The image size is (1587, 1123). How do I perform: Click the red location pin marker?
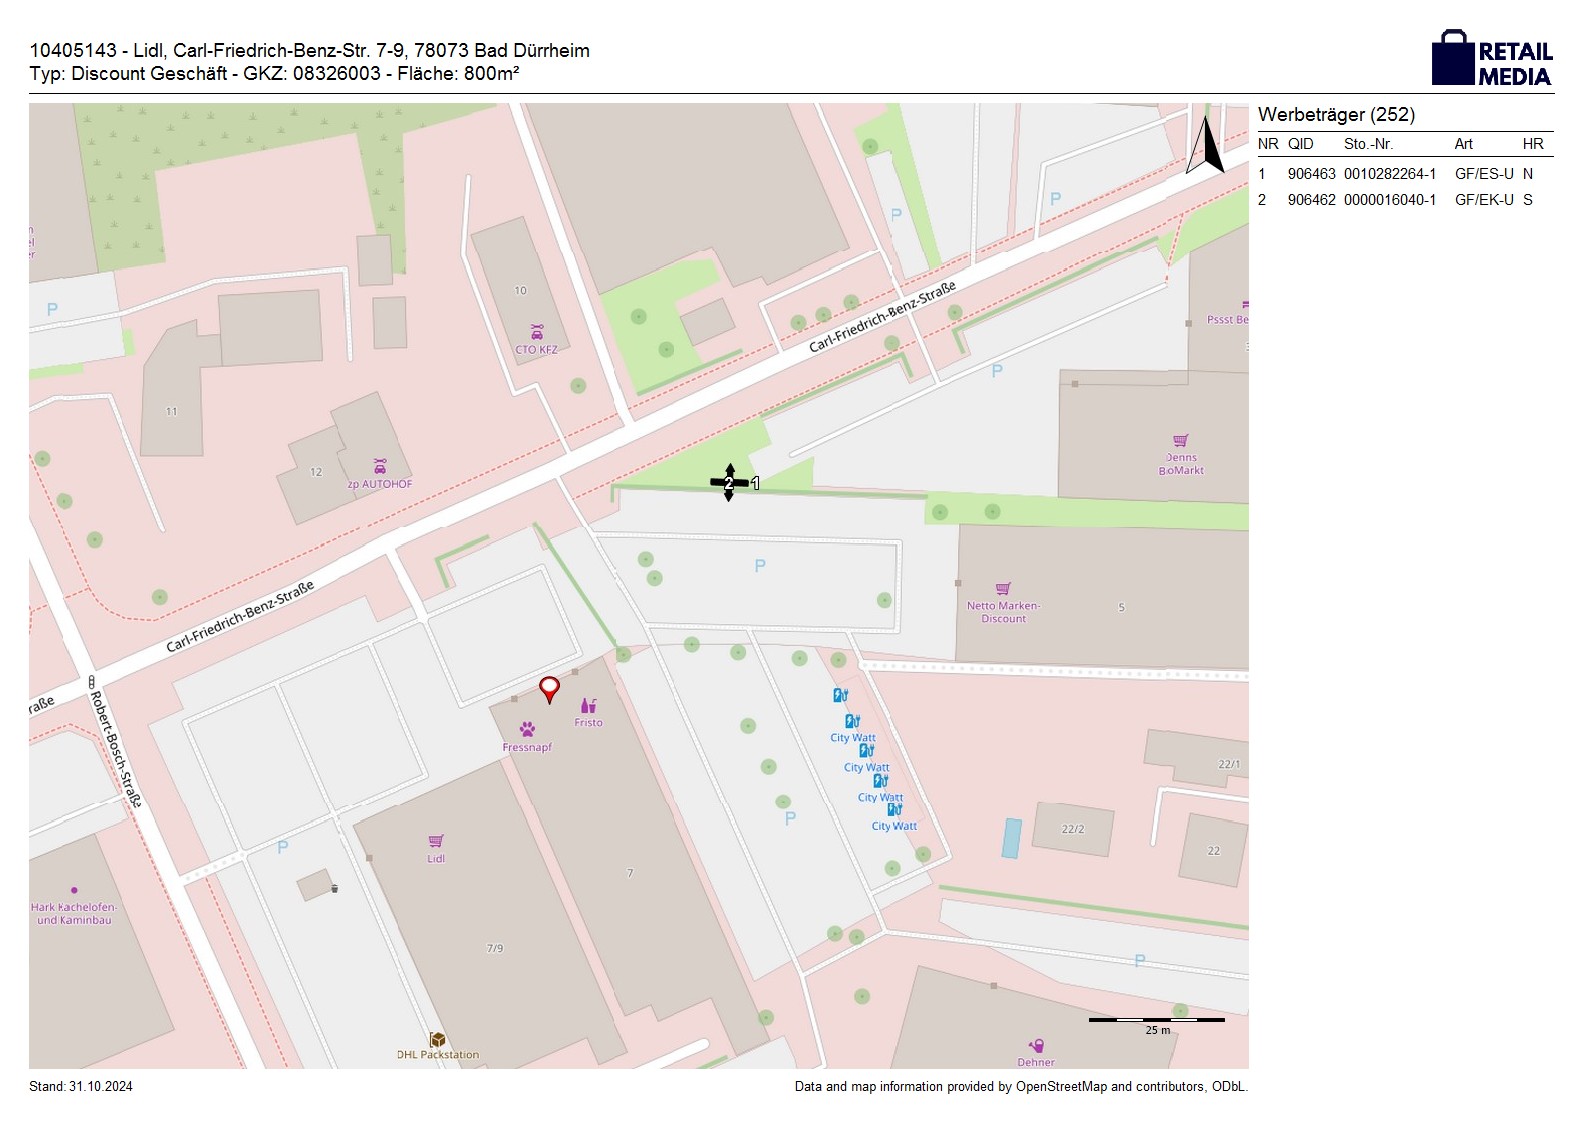click(x=549, y=689)
